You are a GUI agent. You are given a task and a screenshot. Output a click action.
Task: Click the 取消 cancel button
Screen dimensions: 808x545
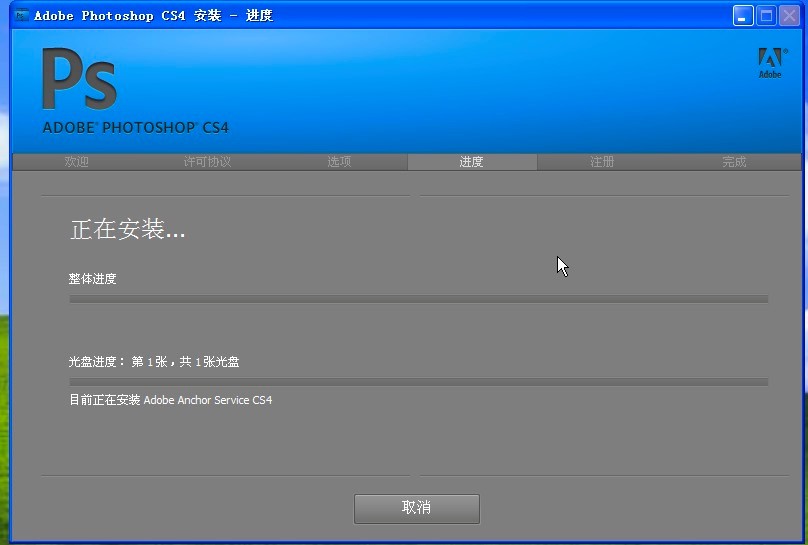click(416, 508)
